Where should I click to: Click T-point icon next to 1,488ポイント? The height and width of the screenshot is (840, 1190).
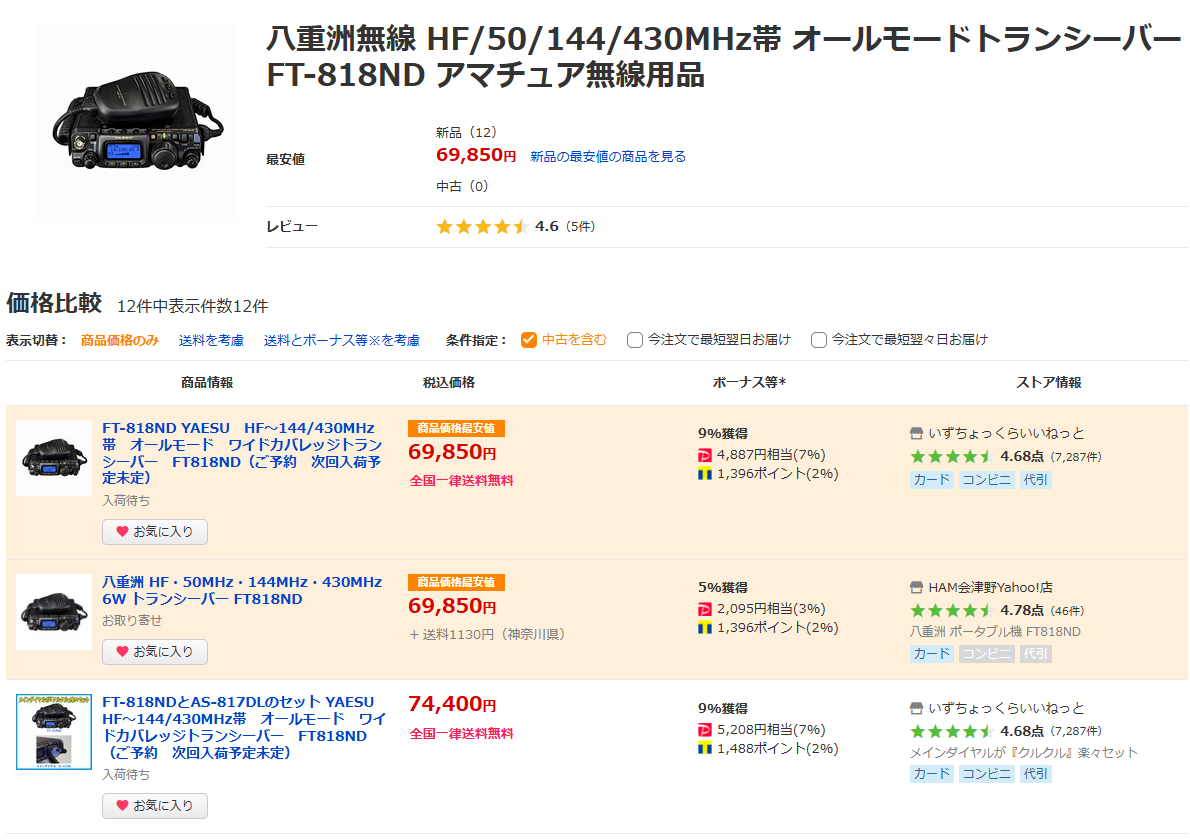[704, 749]
